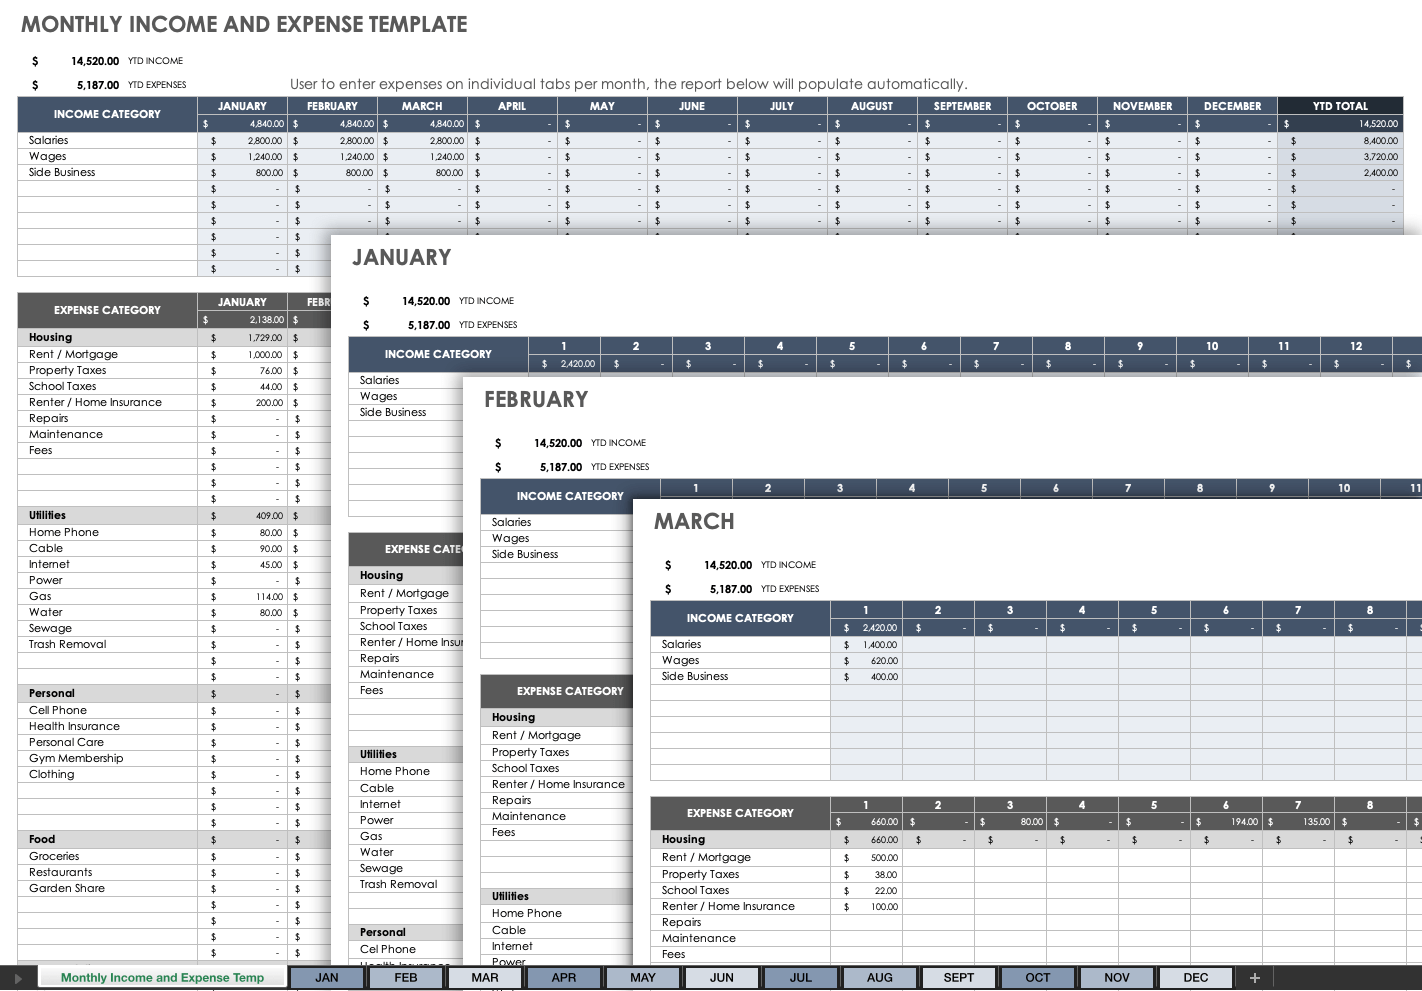This screenshot has height=991, width=1422.
Task: Switch to the JAN sheet tab
Action: click(x=327, y=977)
